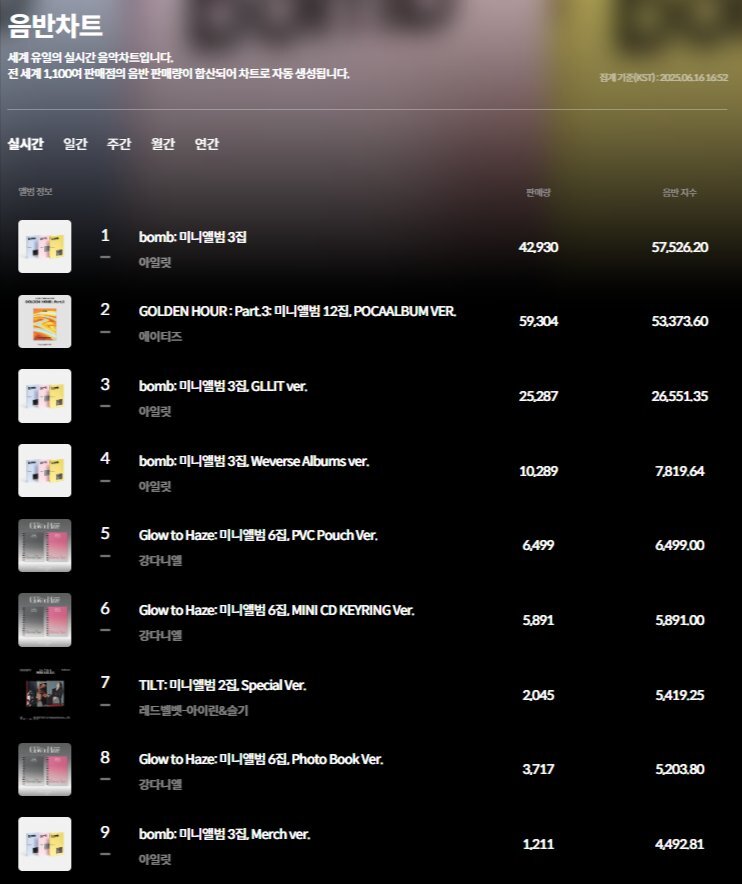Image resolution: width=742 pixels, height=884 pixels.
Task: Open the 연간 chart tab
Action: coord(206,144)
